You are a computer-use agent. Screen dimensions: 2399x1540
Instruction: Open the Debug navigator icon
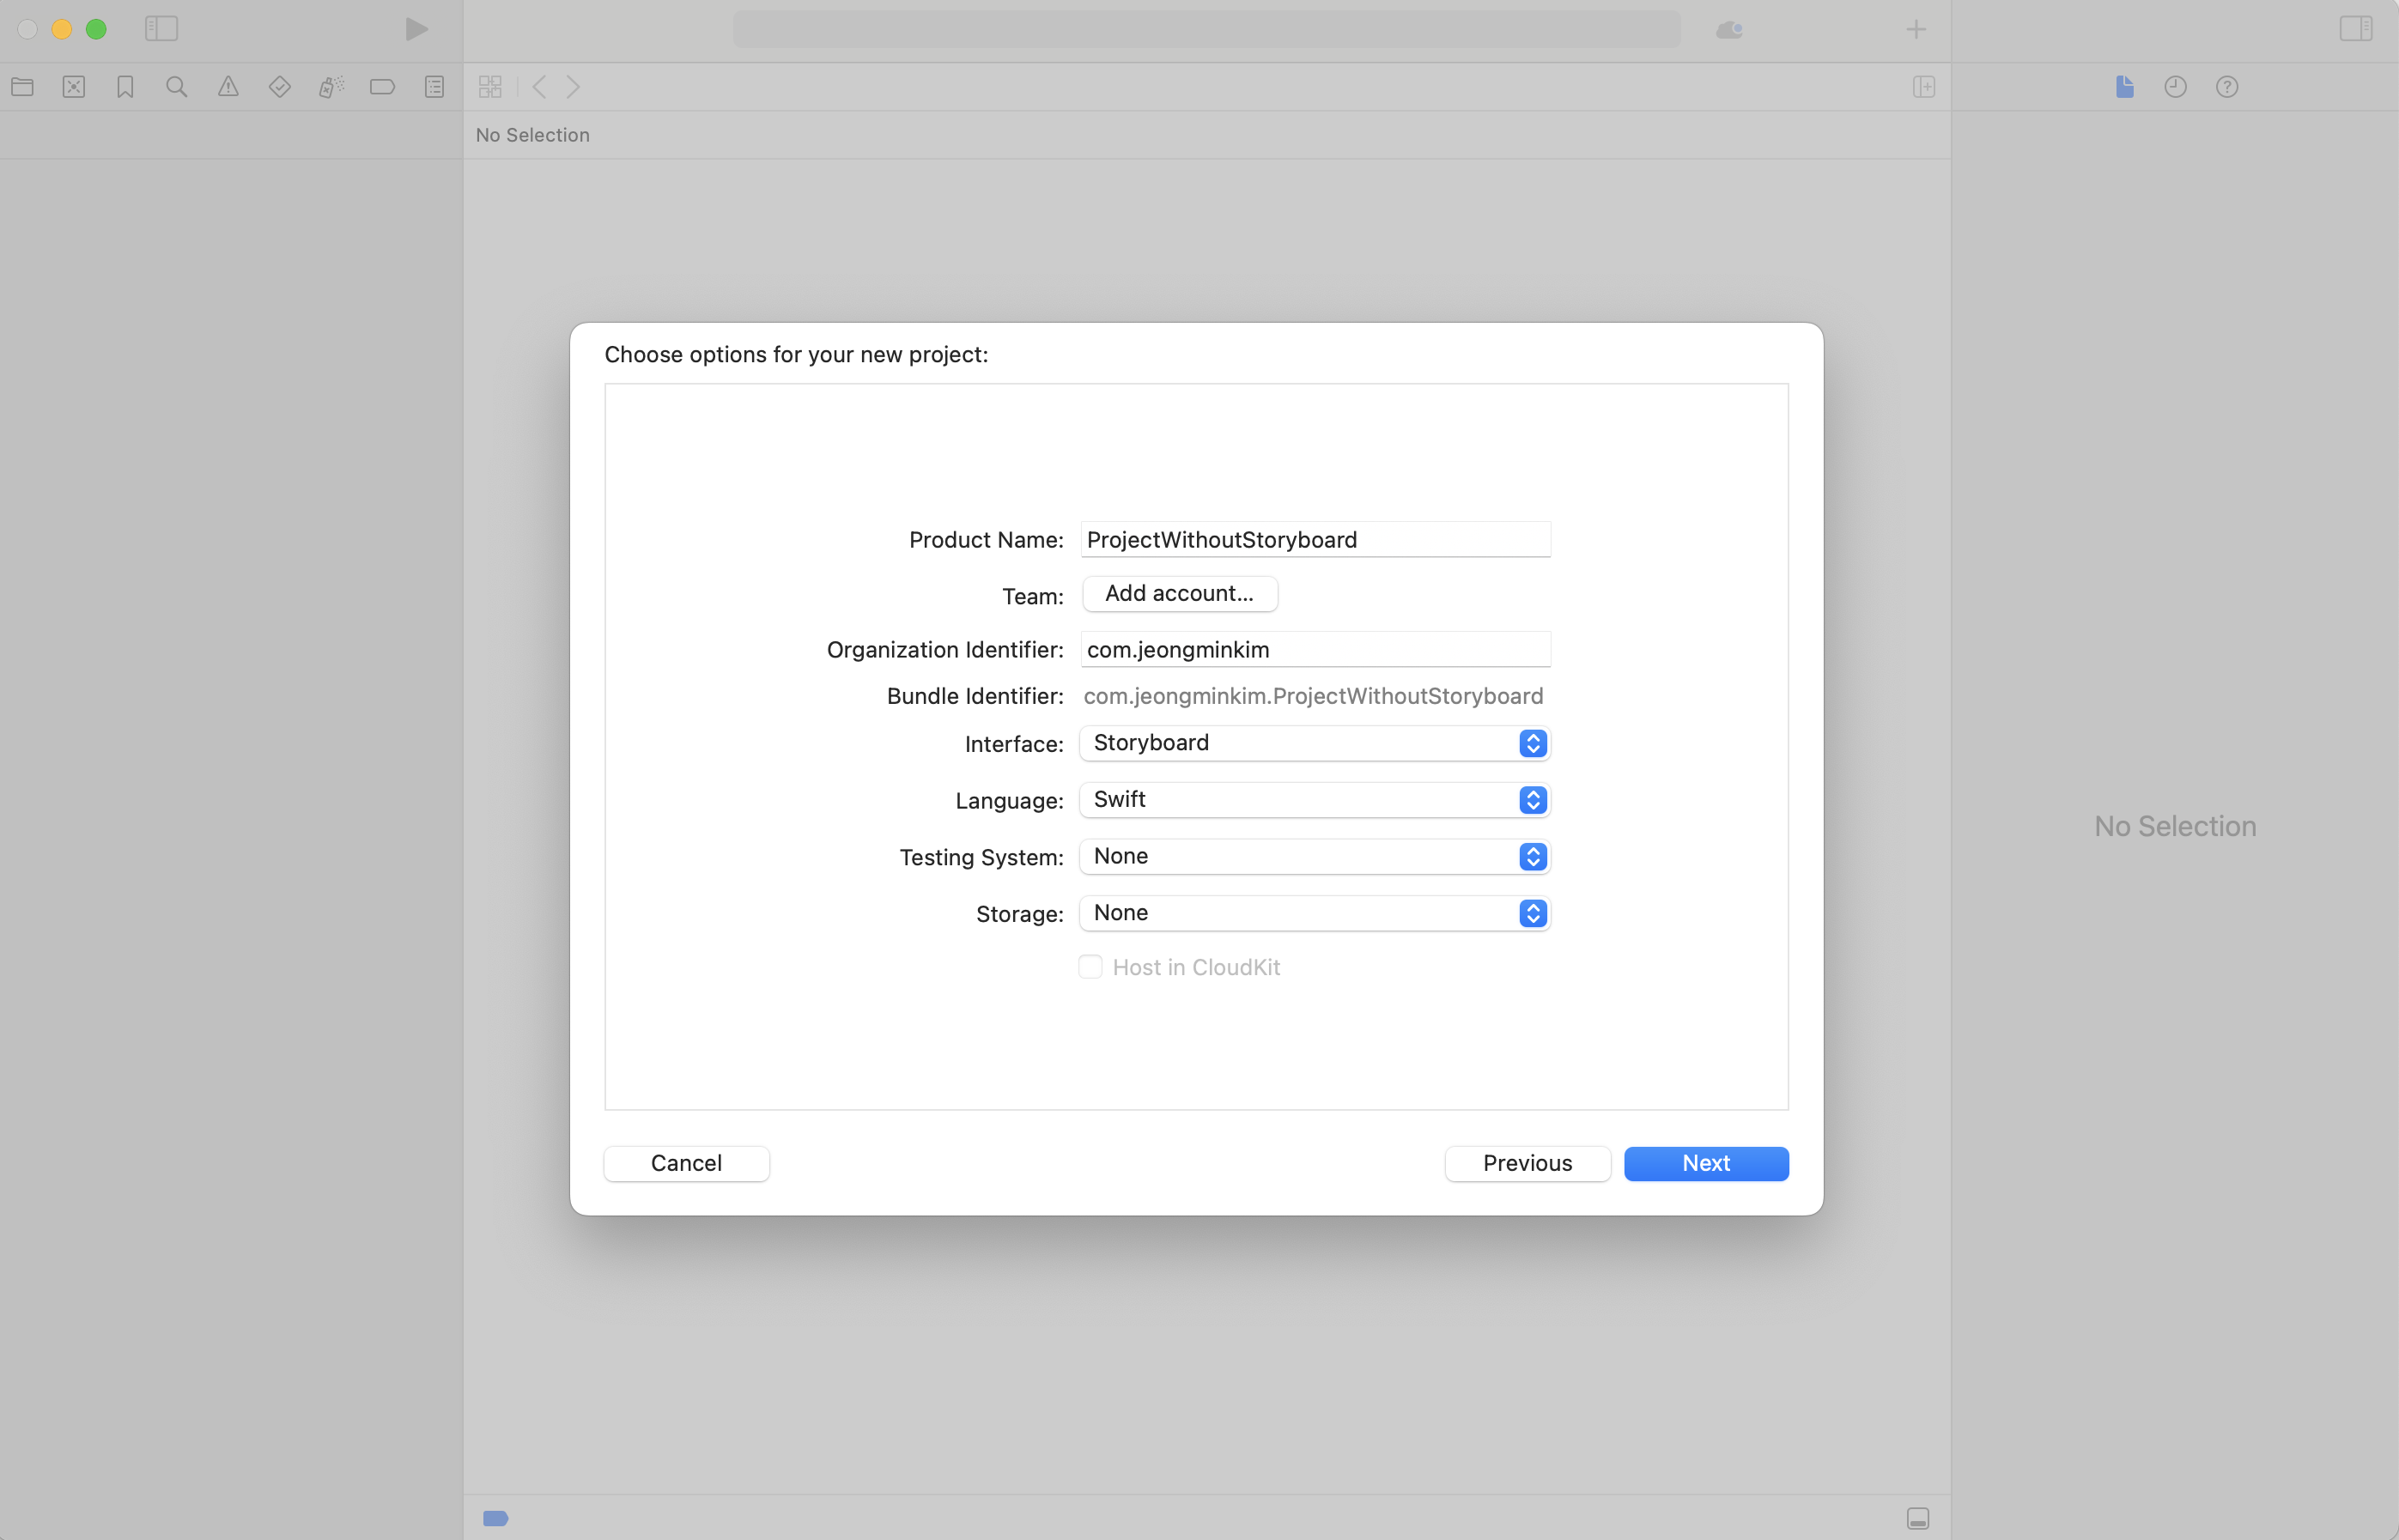(331, 87)
